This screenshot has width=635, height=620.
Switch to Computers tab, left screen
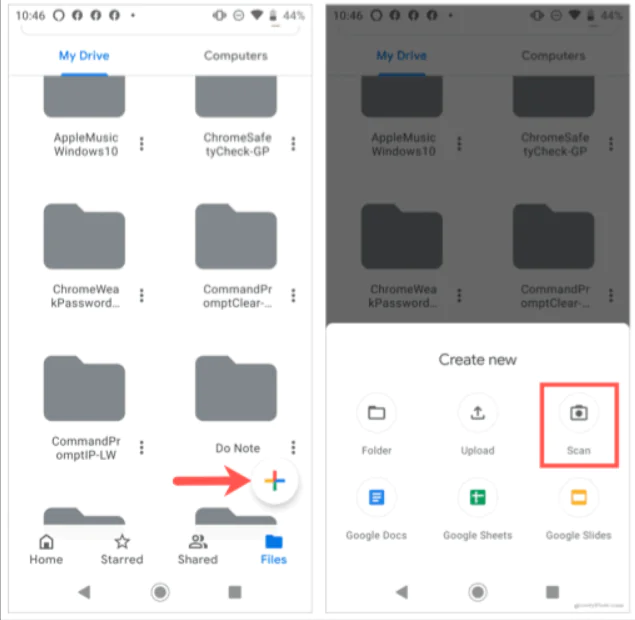click(236, 55)
